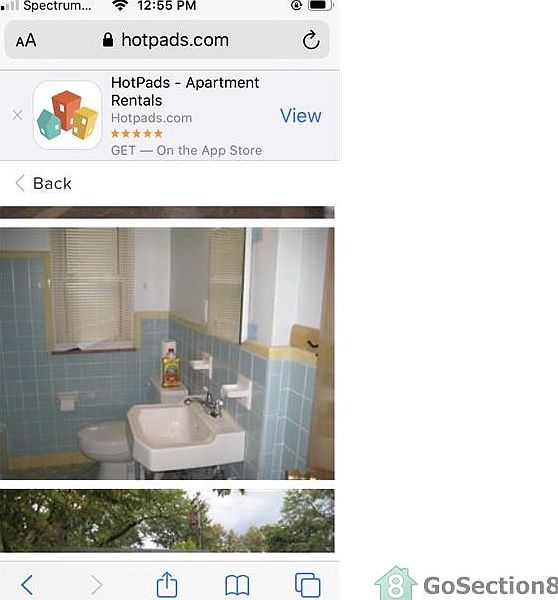Go back with Safari's bottom back arrow

pyautogui.click(x=27, y=585)
